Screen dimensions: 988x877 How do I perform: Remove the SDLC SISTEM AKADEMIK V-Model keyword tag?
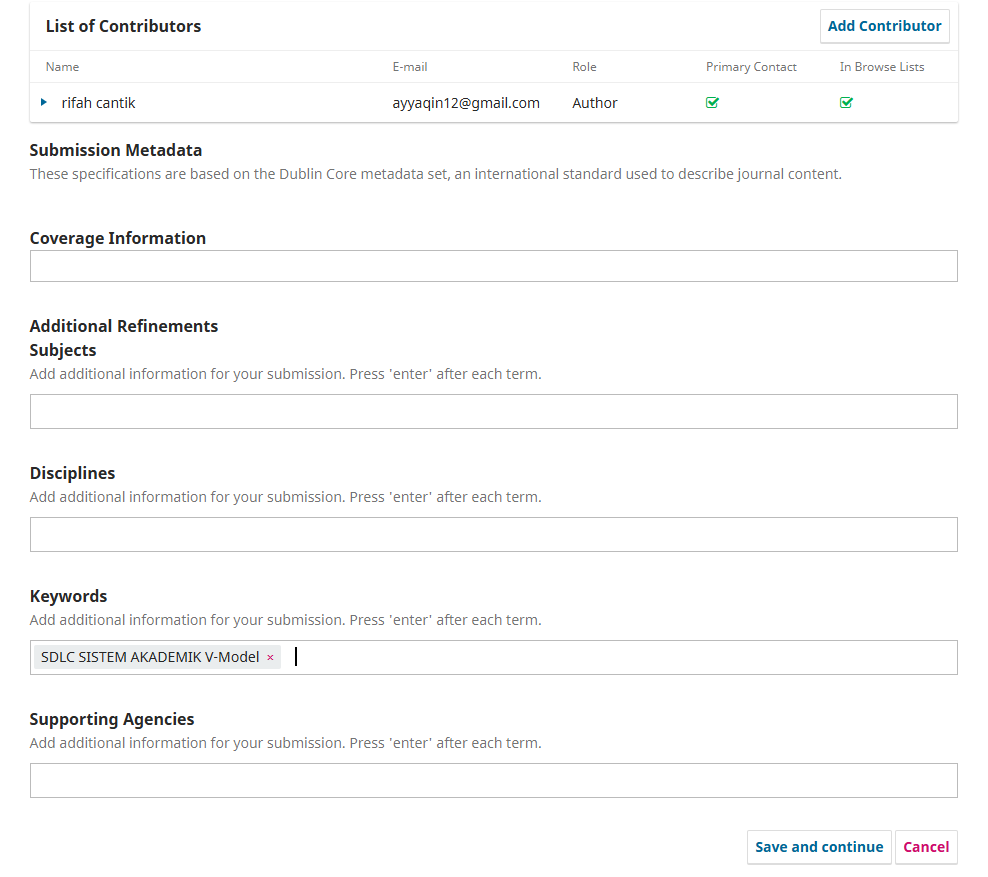click(270, 658)
